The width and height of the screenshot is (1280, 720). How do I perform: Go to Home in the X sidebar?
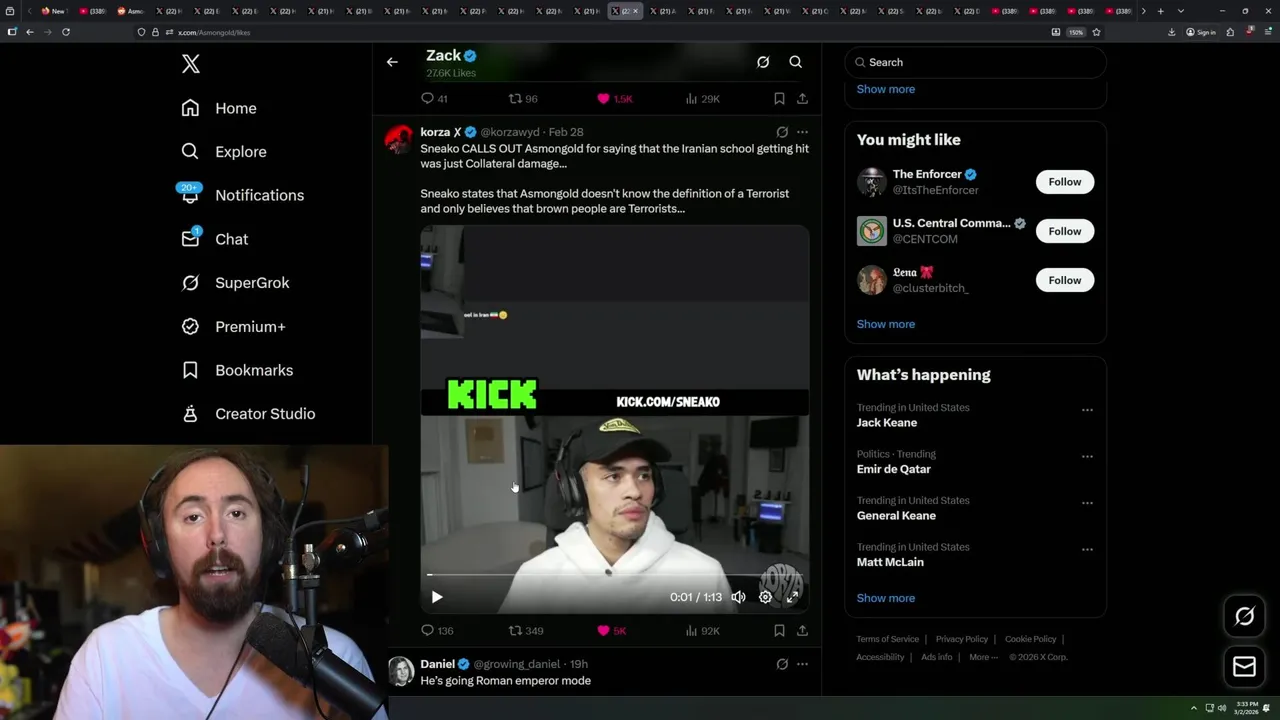(x=219, y=108)
